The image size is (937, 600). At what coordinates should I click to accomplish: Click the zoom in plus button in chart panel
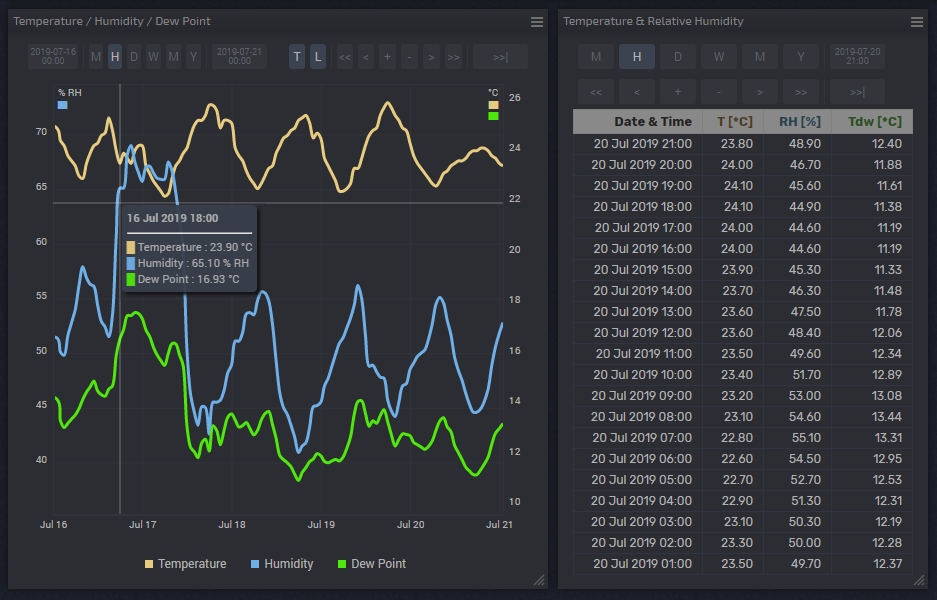click(387, 57)
